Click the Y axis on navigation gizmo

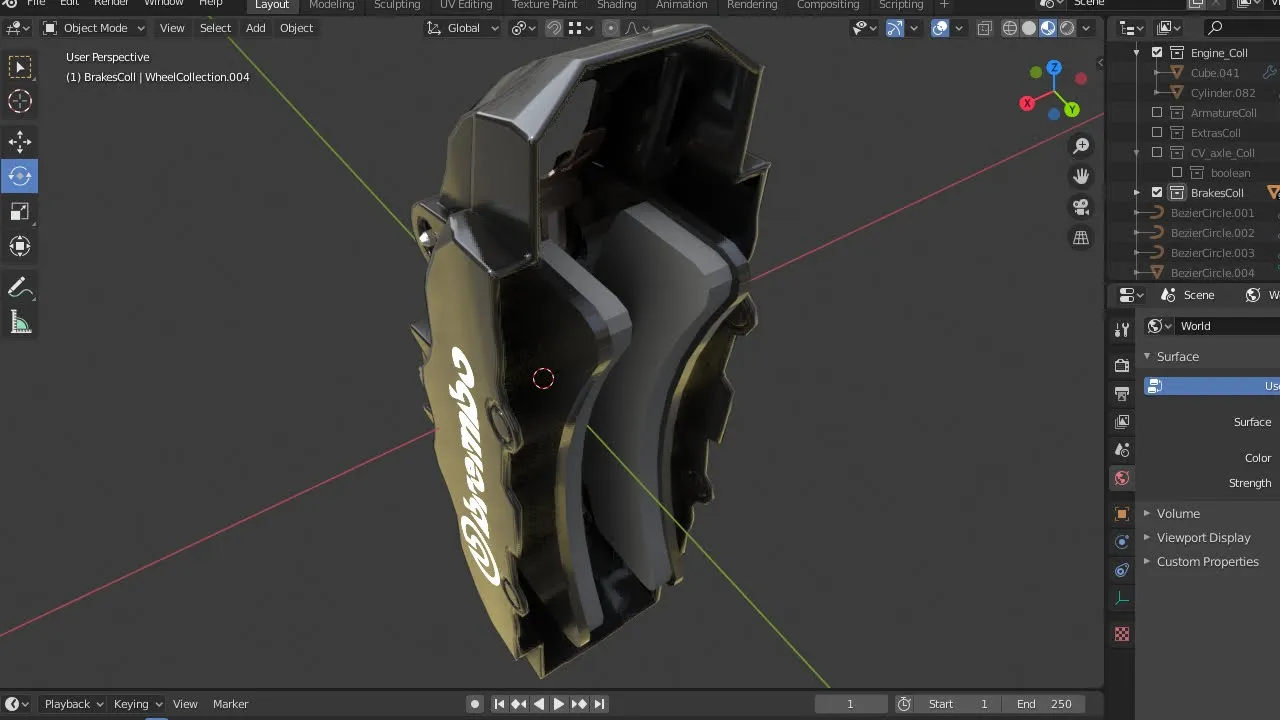click(x=1071, y=109)
